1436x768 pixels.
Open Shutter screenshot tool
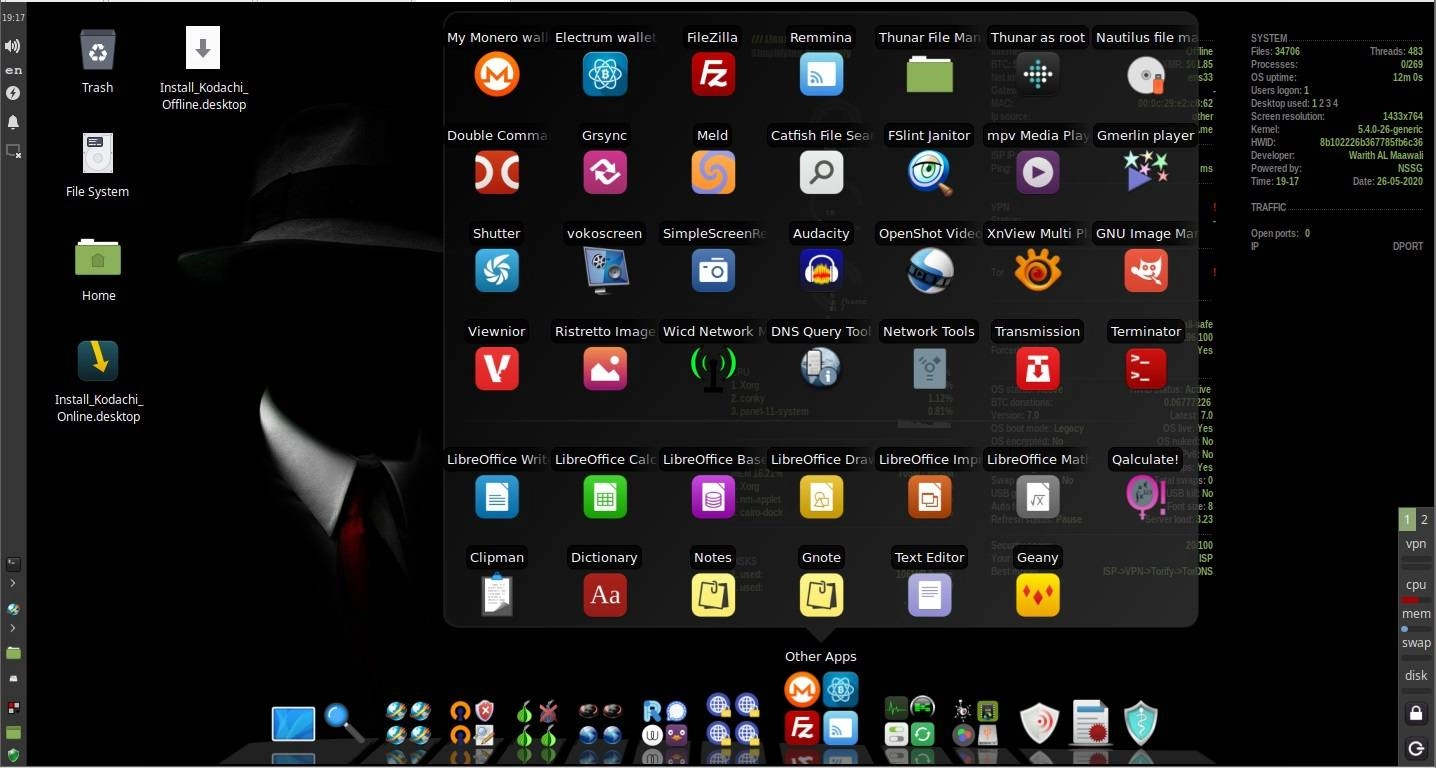coord(497,270)
